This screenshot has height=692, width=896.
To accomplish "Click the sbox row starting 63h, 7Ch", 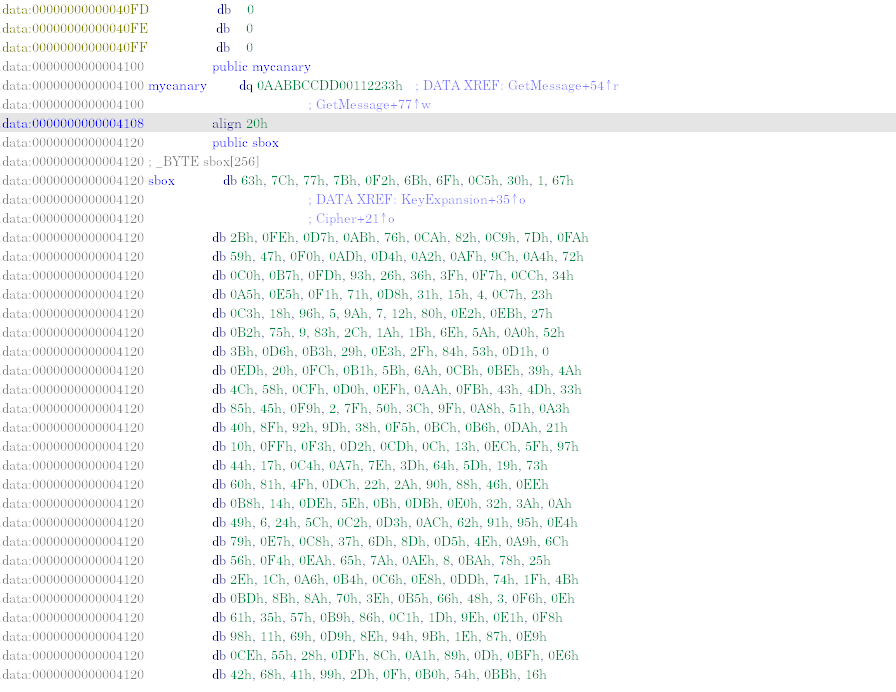I will pyautogui.click(x=398, y=181).
